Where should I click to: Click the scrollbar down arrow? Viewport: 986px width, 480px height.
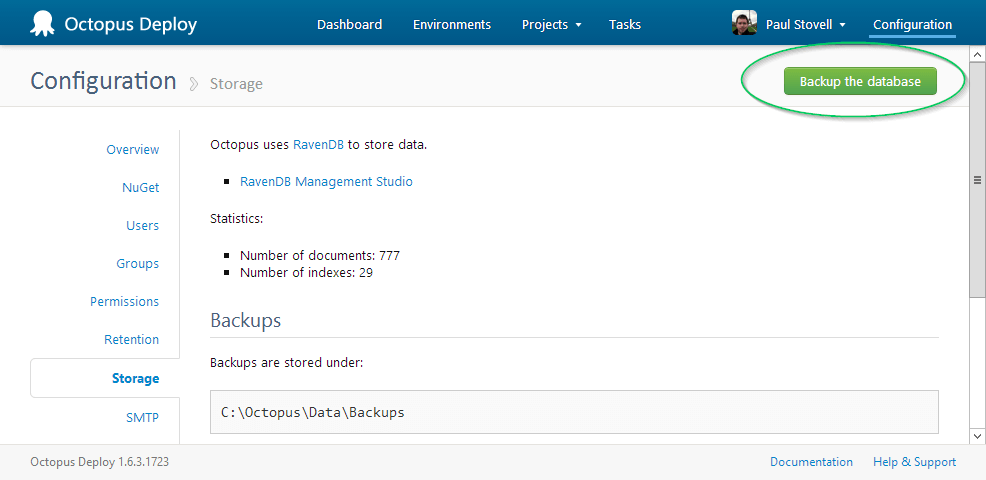pos(977,436)
